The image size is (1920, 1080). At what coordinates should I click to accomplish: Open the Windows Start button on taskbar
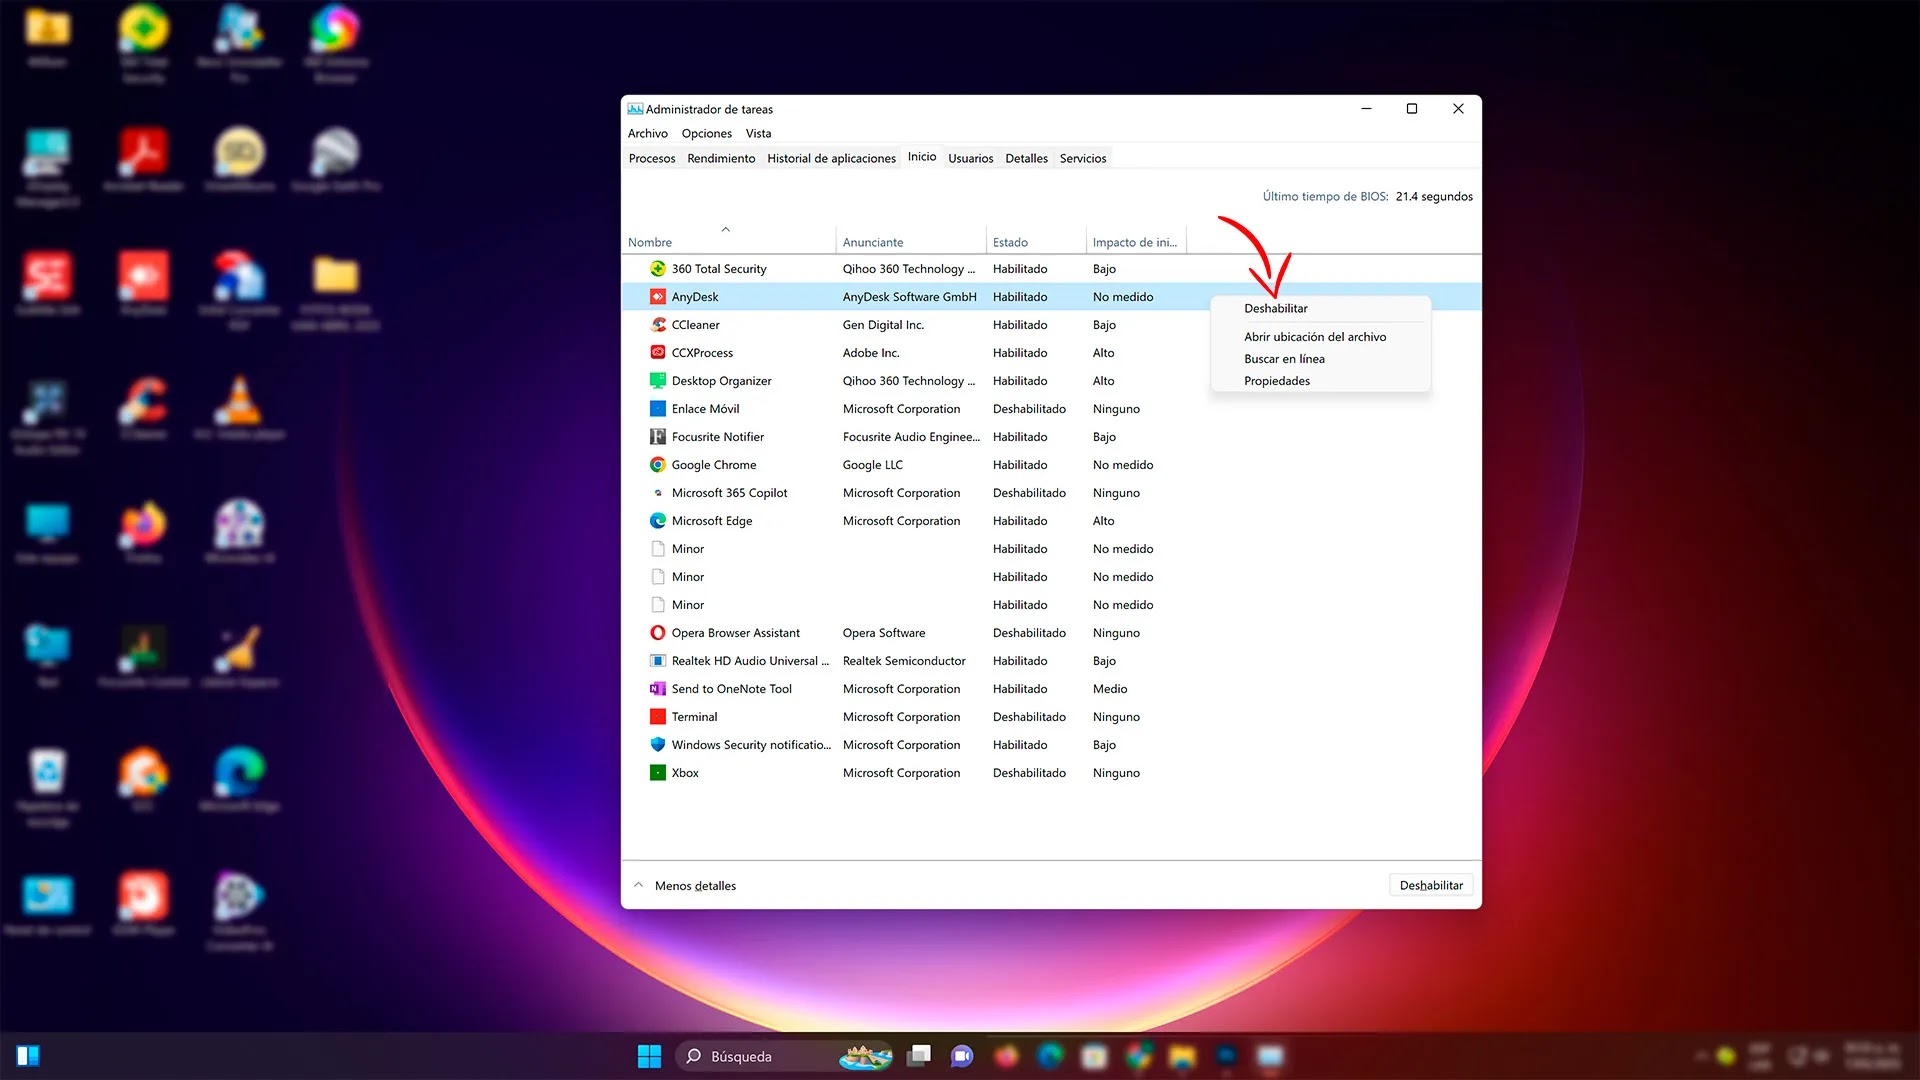[x=649, y=1056]
